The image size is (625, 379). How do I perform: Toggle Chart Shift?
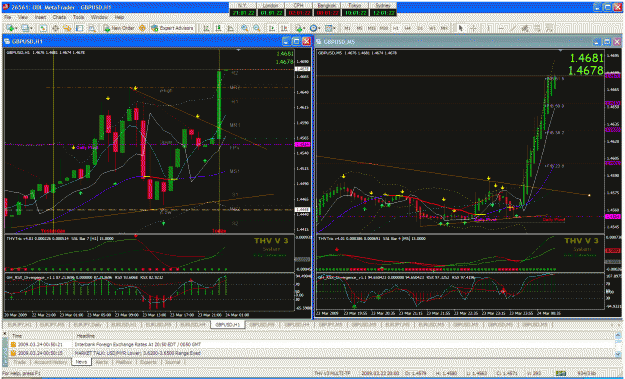[x=284, y=28]
